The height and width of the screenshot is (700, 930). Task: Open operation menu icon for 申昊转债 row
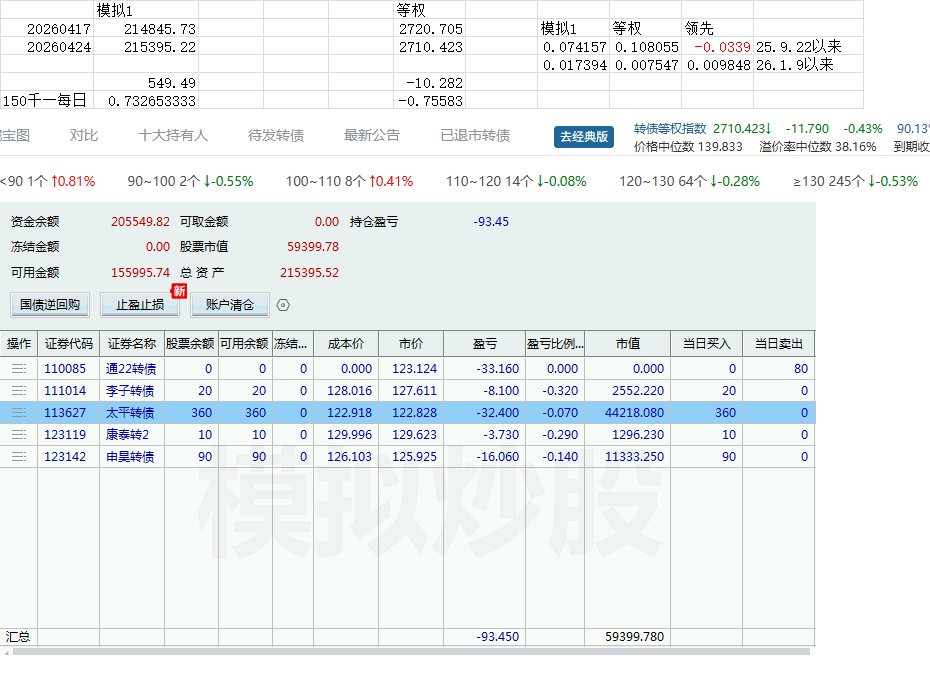pos(19,457)
